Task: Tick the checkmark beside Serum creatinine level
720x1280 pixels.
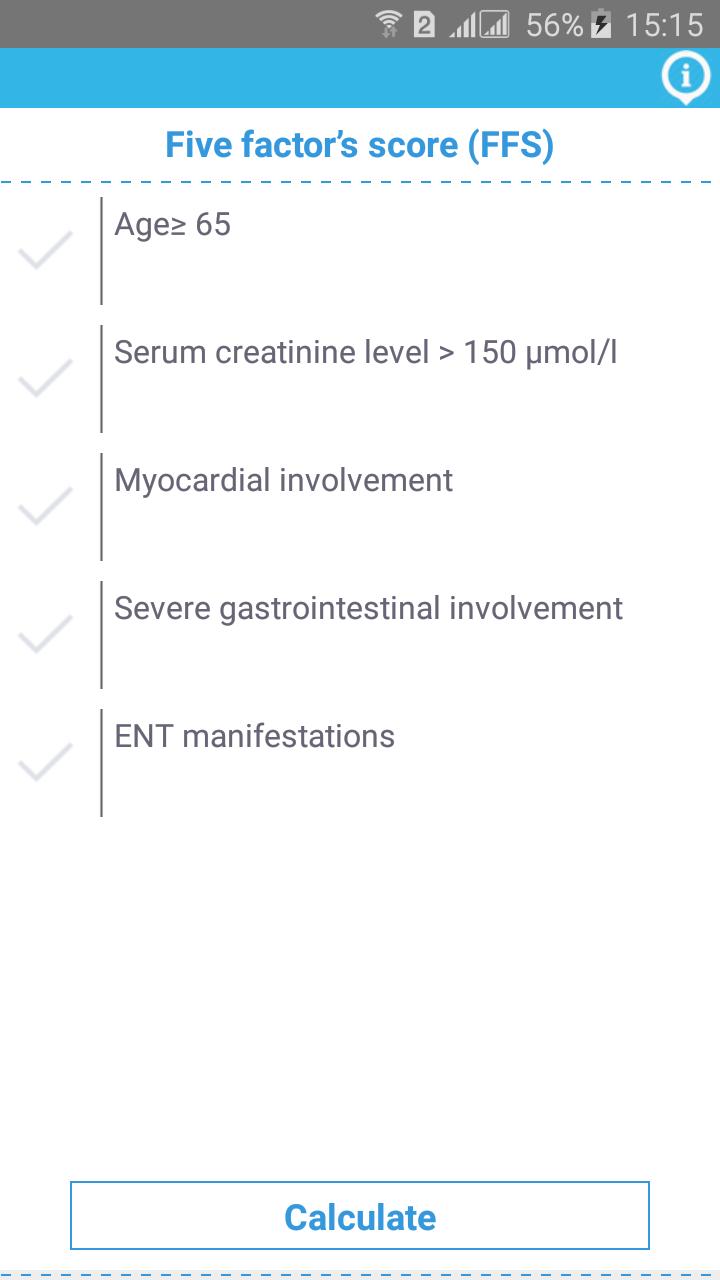Action: point(46,378)
